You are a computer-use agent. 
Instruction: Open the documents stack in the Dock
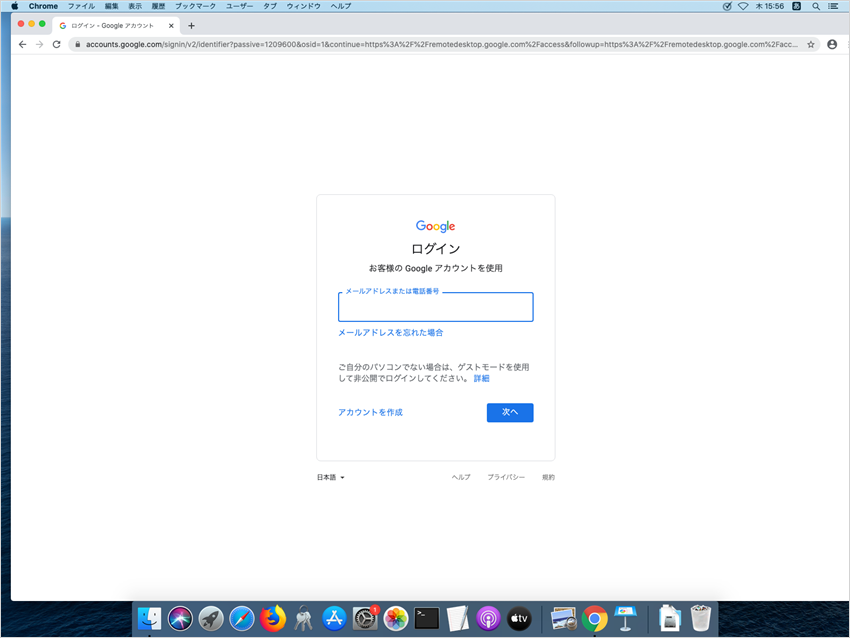(x=670, y=618)
